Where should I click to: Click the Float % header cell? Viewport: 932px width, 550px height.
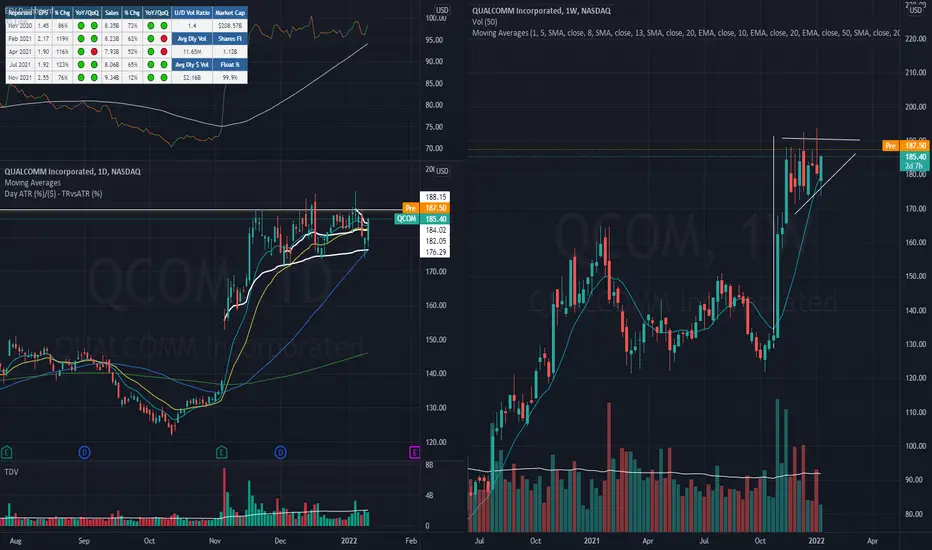click(230, 64)
